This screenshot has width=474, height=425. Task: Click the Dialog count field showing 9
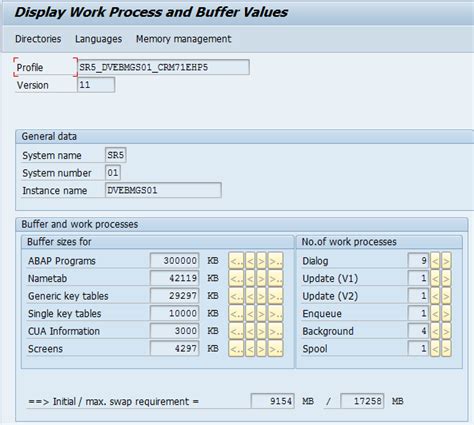[418, 260]
